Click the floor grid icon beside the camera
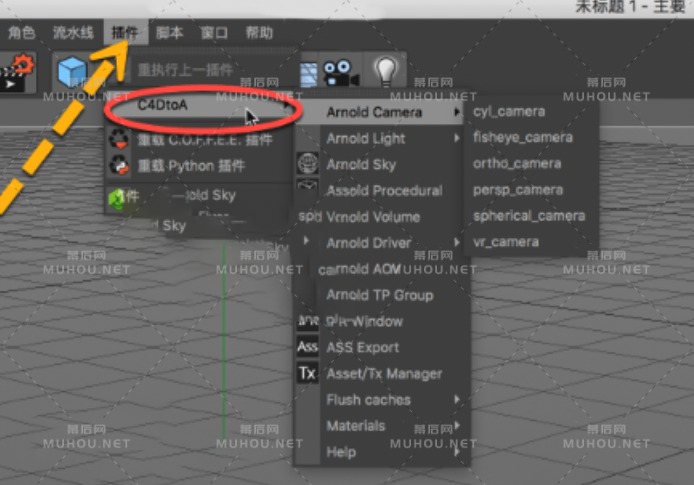The width and height of the screenshot is (694, 485). (x=309, y=74)
